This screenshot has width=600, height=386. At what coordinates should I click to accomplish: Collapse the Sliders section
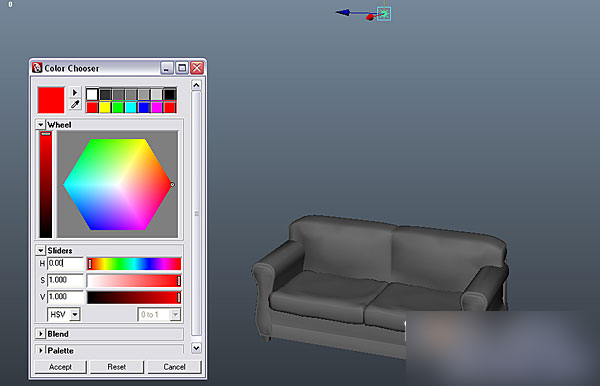(41, 251)
